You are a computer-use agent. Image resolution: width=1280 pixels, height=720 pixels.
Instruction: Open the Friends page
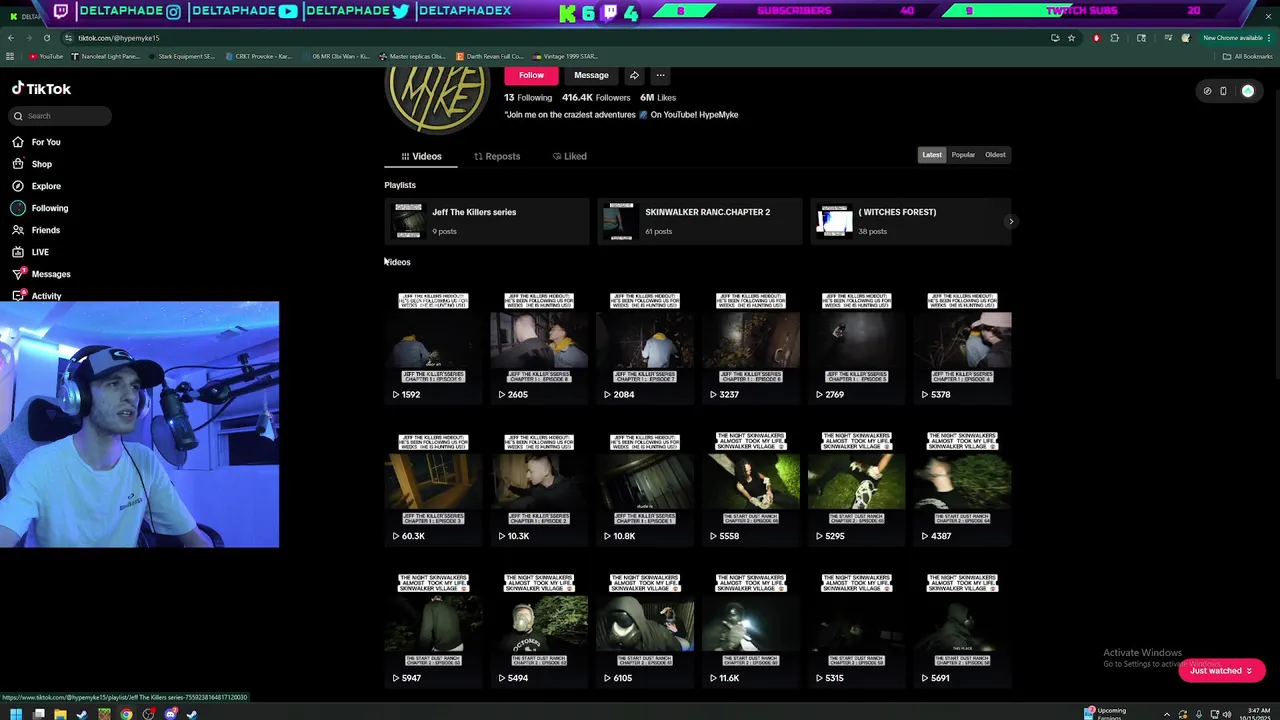pyautogui.click(x=36, y=230)
